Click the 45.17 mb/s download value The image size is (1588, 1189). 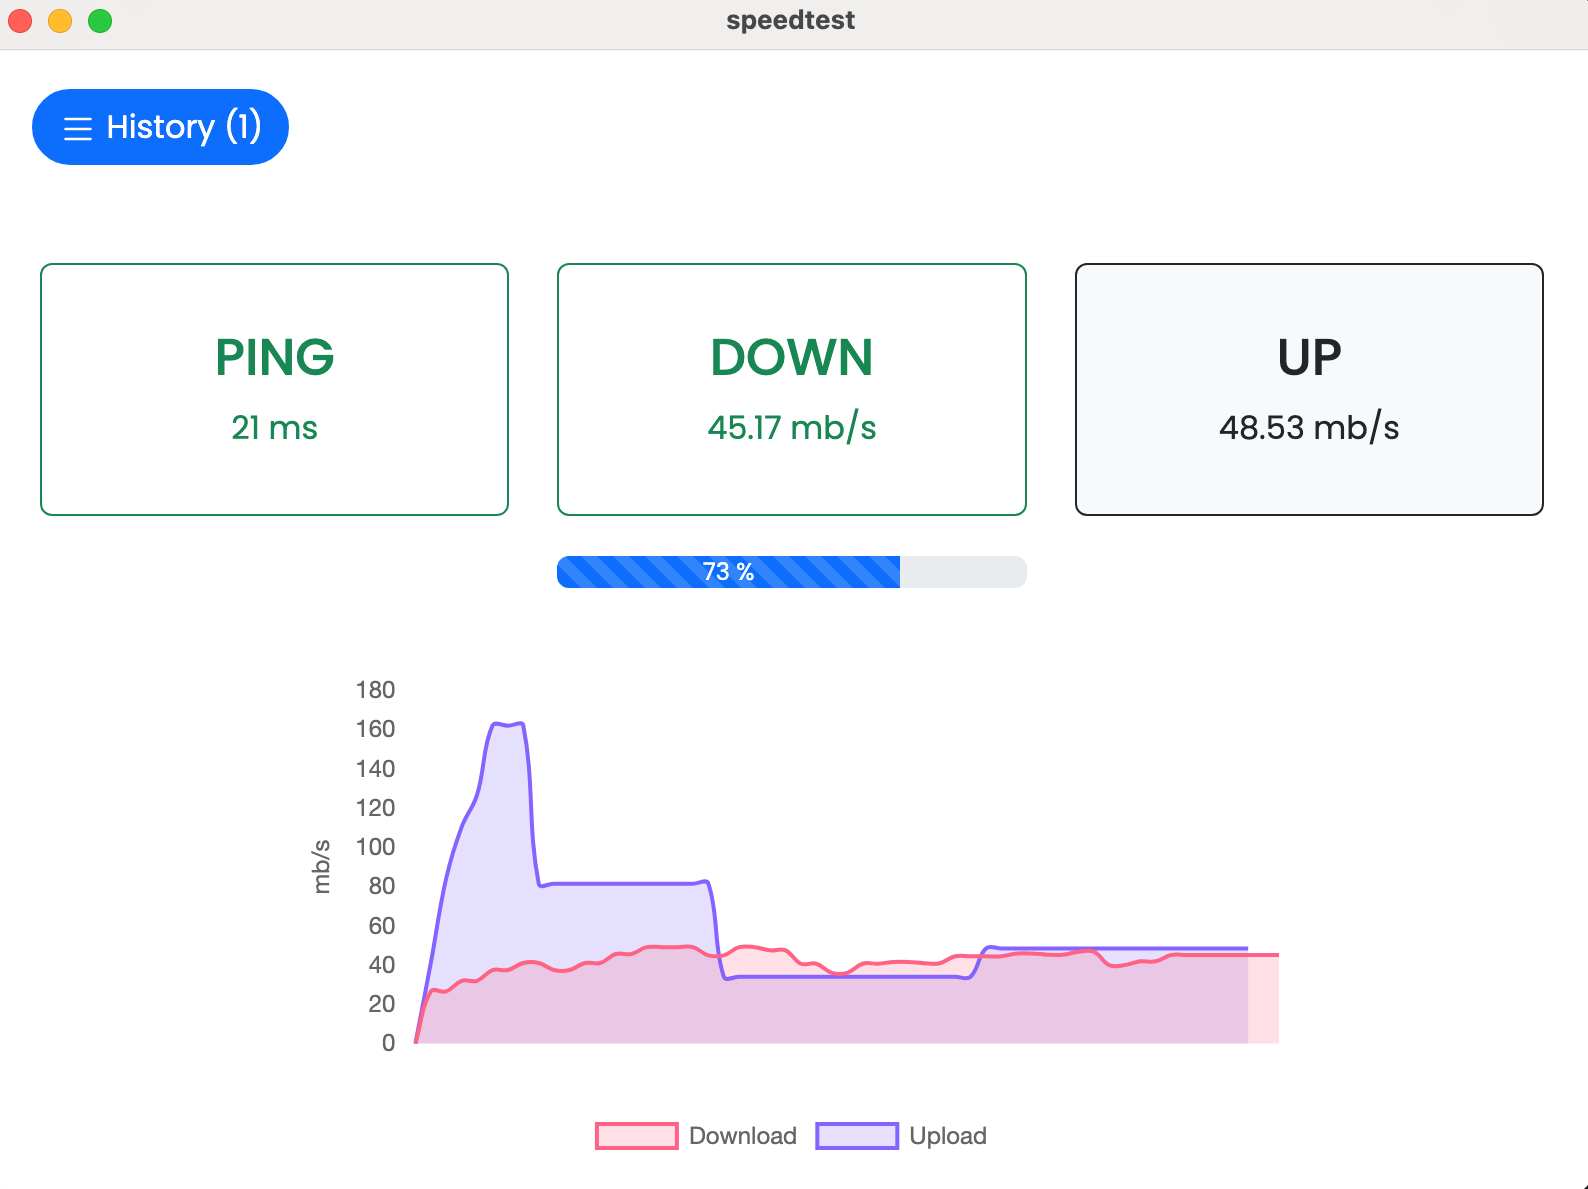pos(791,428)
